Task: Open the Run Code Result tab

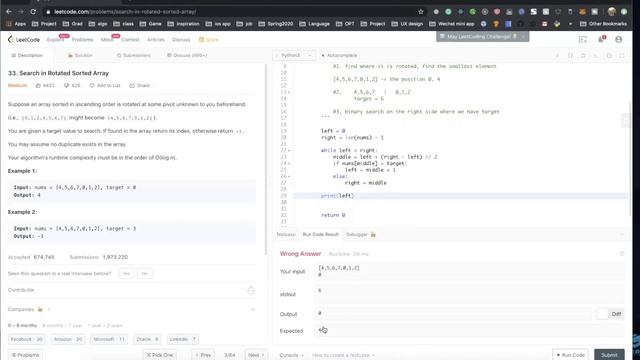Action: coord(320,235)
